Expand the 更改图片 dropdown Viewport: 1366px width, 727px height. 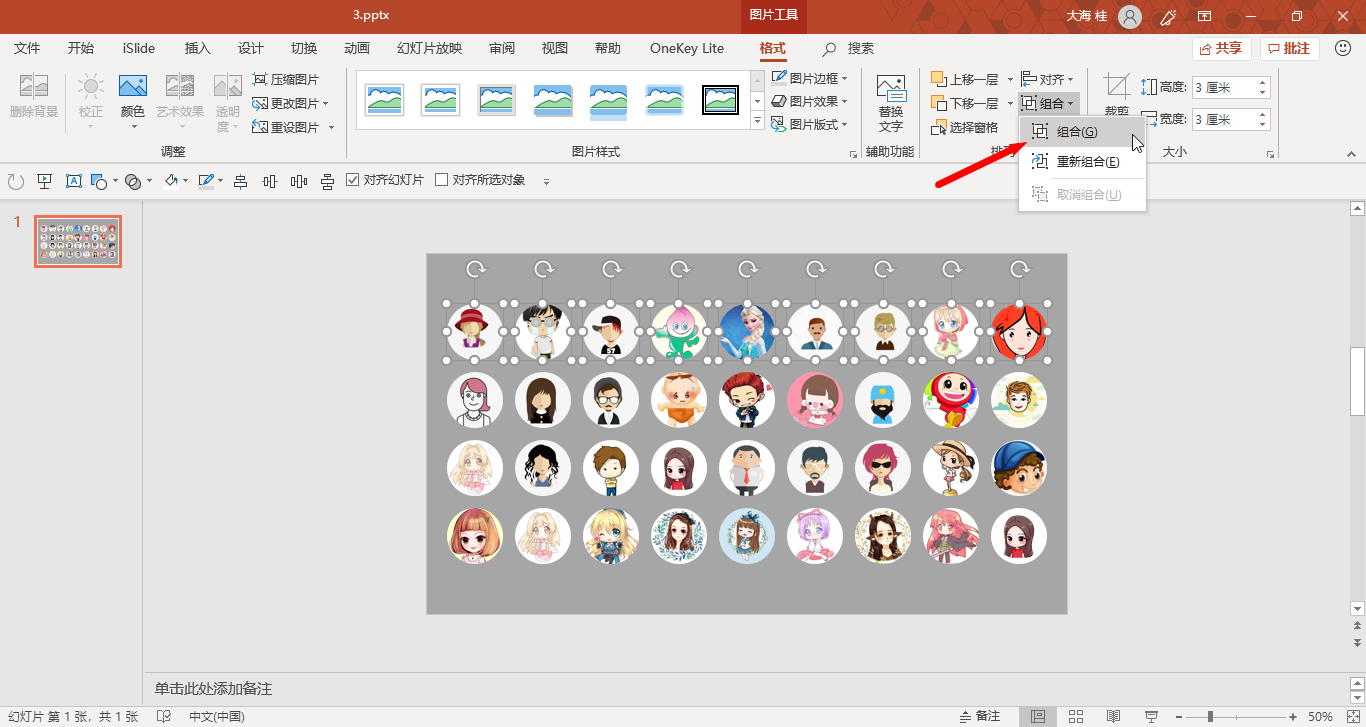(326, 103)
